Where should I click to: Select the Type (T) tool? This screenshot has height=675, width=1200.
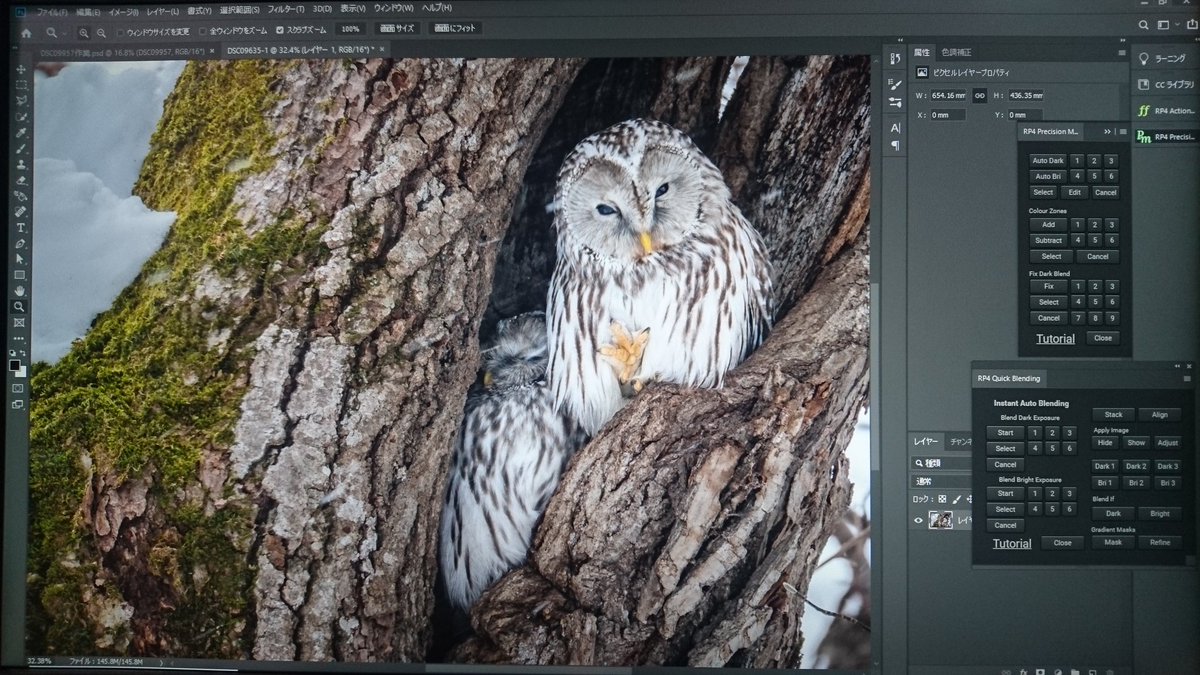(x=20, y=228)
